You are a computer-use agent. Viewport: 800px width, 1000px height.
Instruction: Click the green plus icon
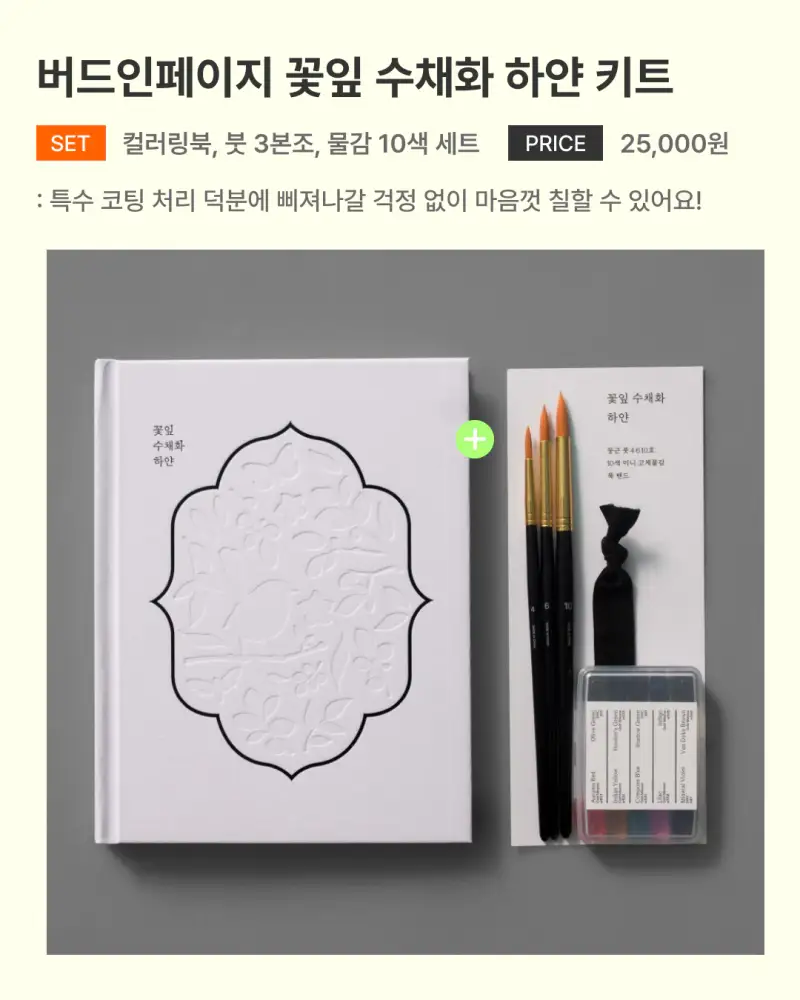475,439
